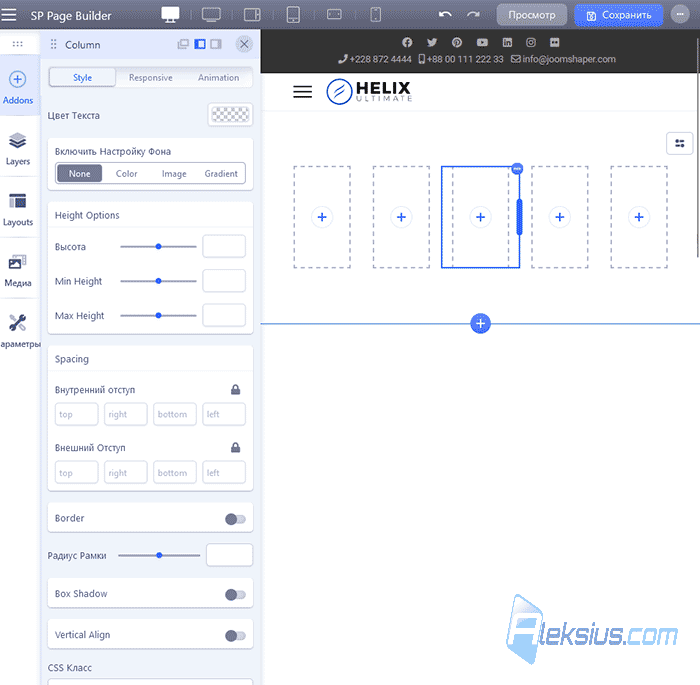Toggle the Border switch
The height and width of the screenshot is (685, 700).
(x=235, y=519)
